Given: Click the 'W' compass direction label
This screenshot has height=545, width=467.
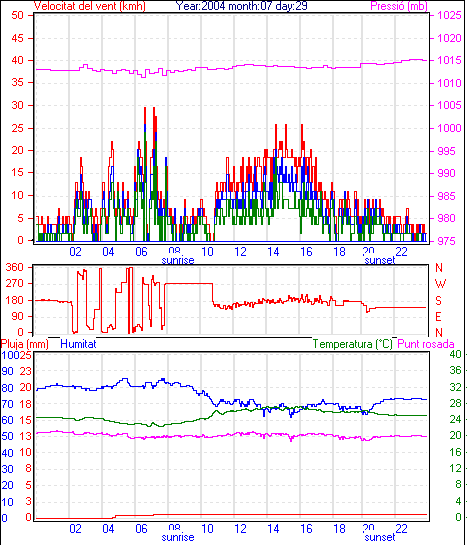Looking at the screenshot, I should tap(440, 284).
